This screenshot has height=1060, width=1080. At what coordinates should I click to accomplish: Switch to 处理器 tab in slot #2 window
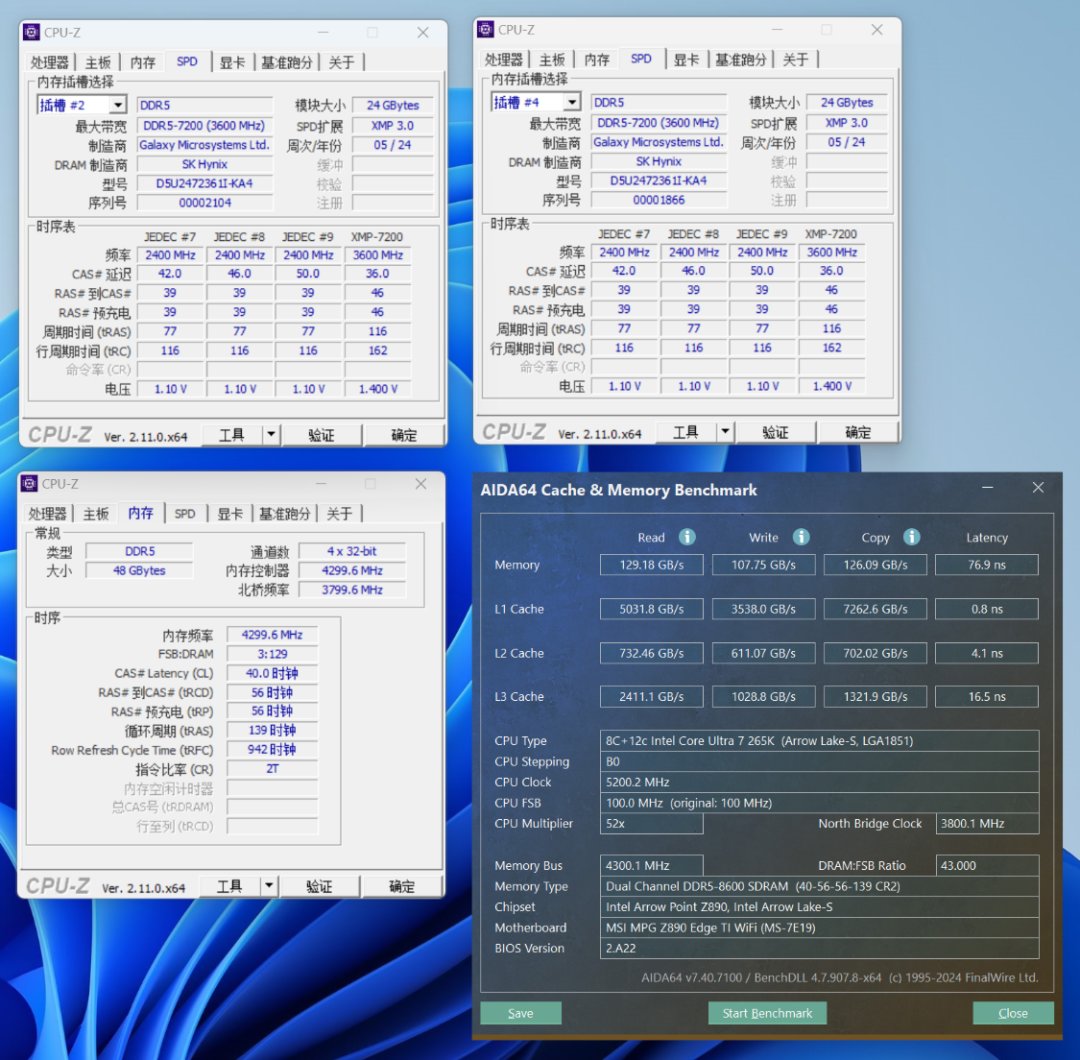click(49, 63)
